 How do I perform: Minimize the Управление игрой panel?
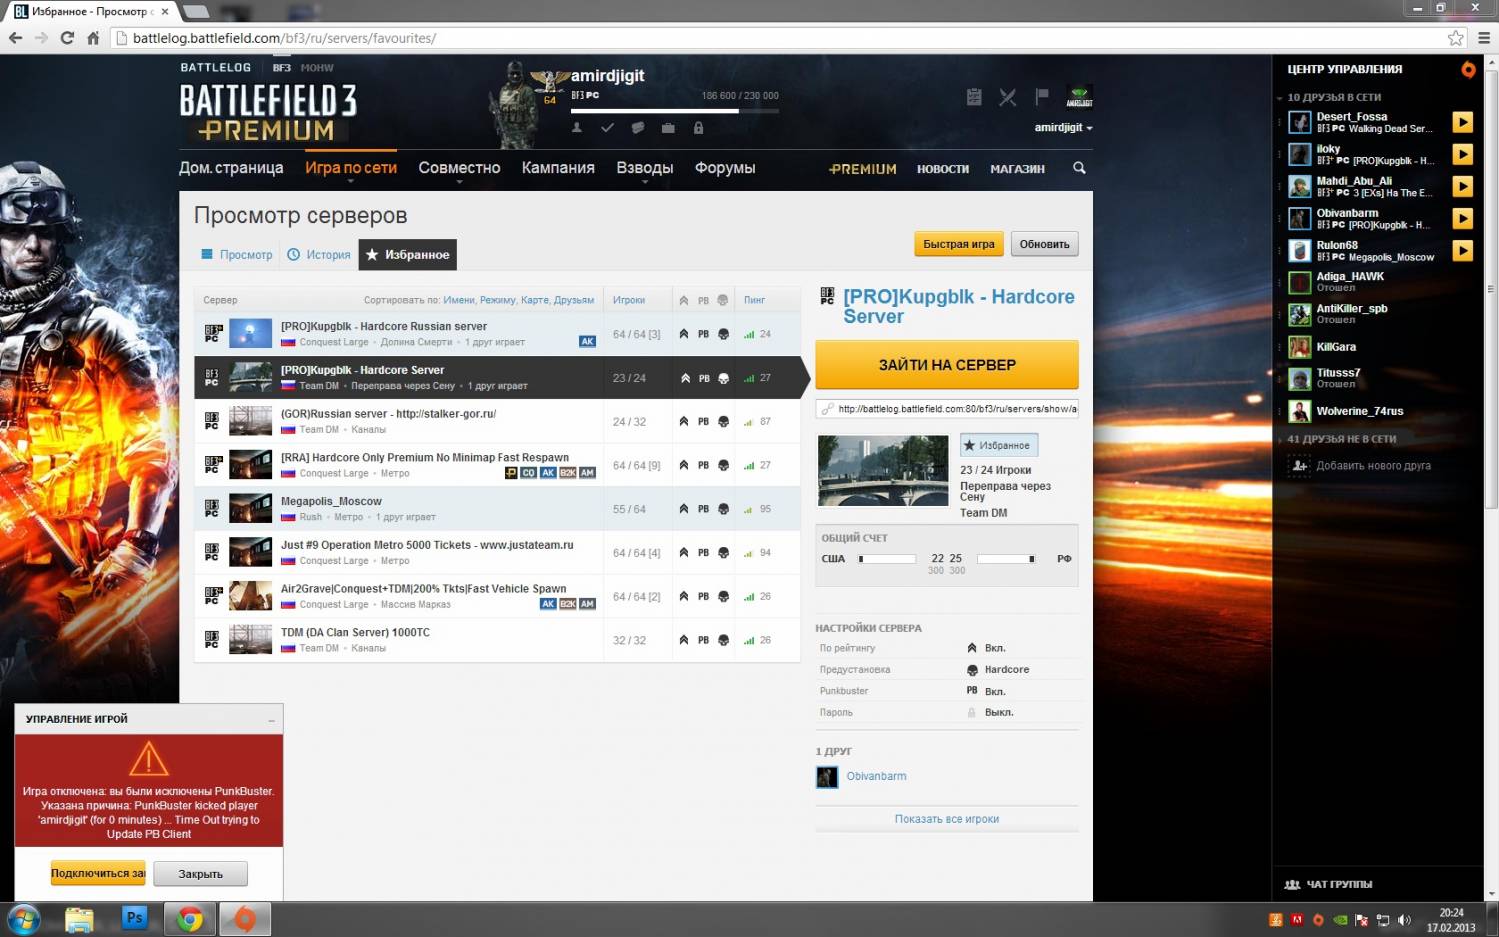(x=272, y=720)
